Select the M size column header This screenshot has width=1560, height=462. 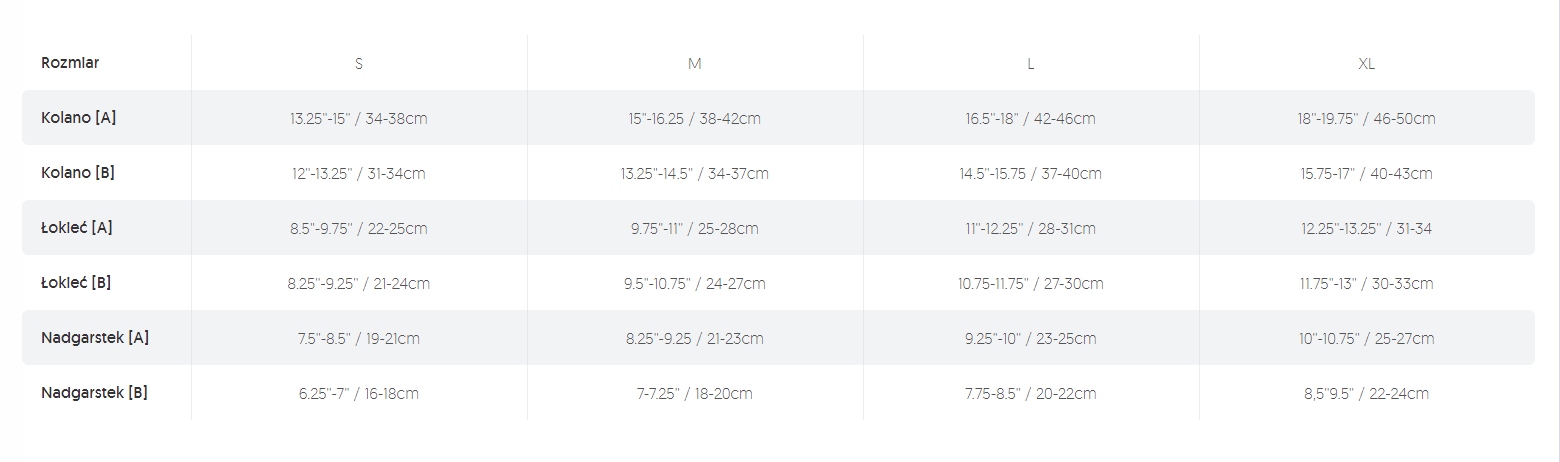[695, 63]
